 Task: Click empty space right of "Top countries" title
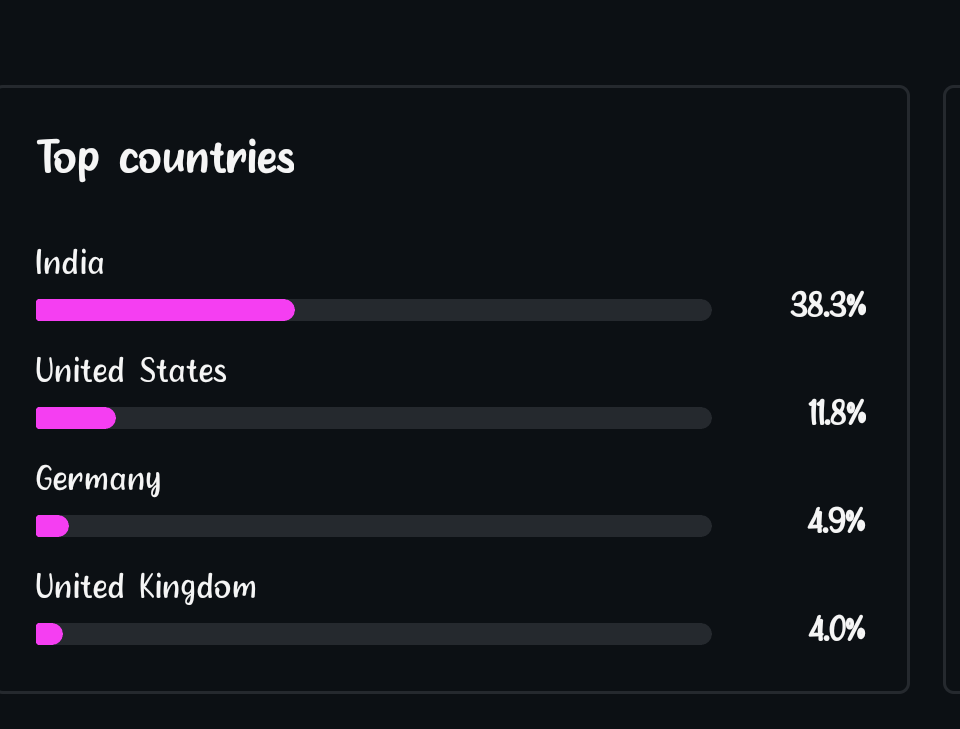coord(600,158)
